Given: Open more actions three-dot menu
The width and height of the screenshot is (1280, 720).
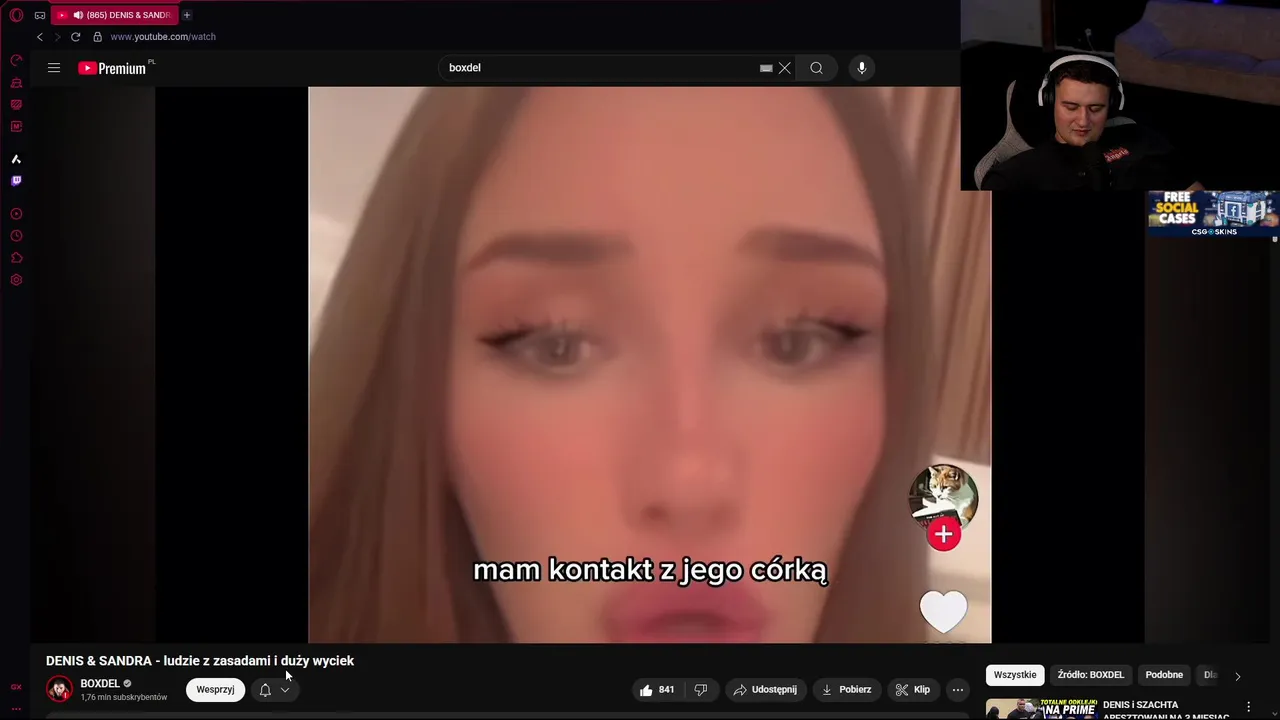Looking at the screenshot, I should click(x=958, y=690).
